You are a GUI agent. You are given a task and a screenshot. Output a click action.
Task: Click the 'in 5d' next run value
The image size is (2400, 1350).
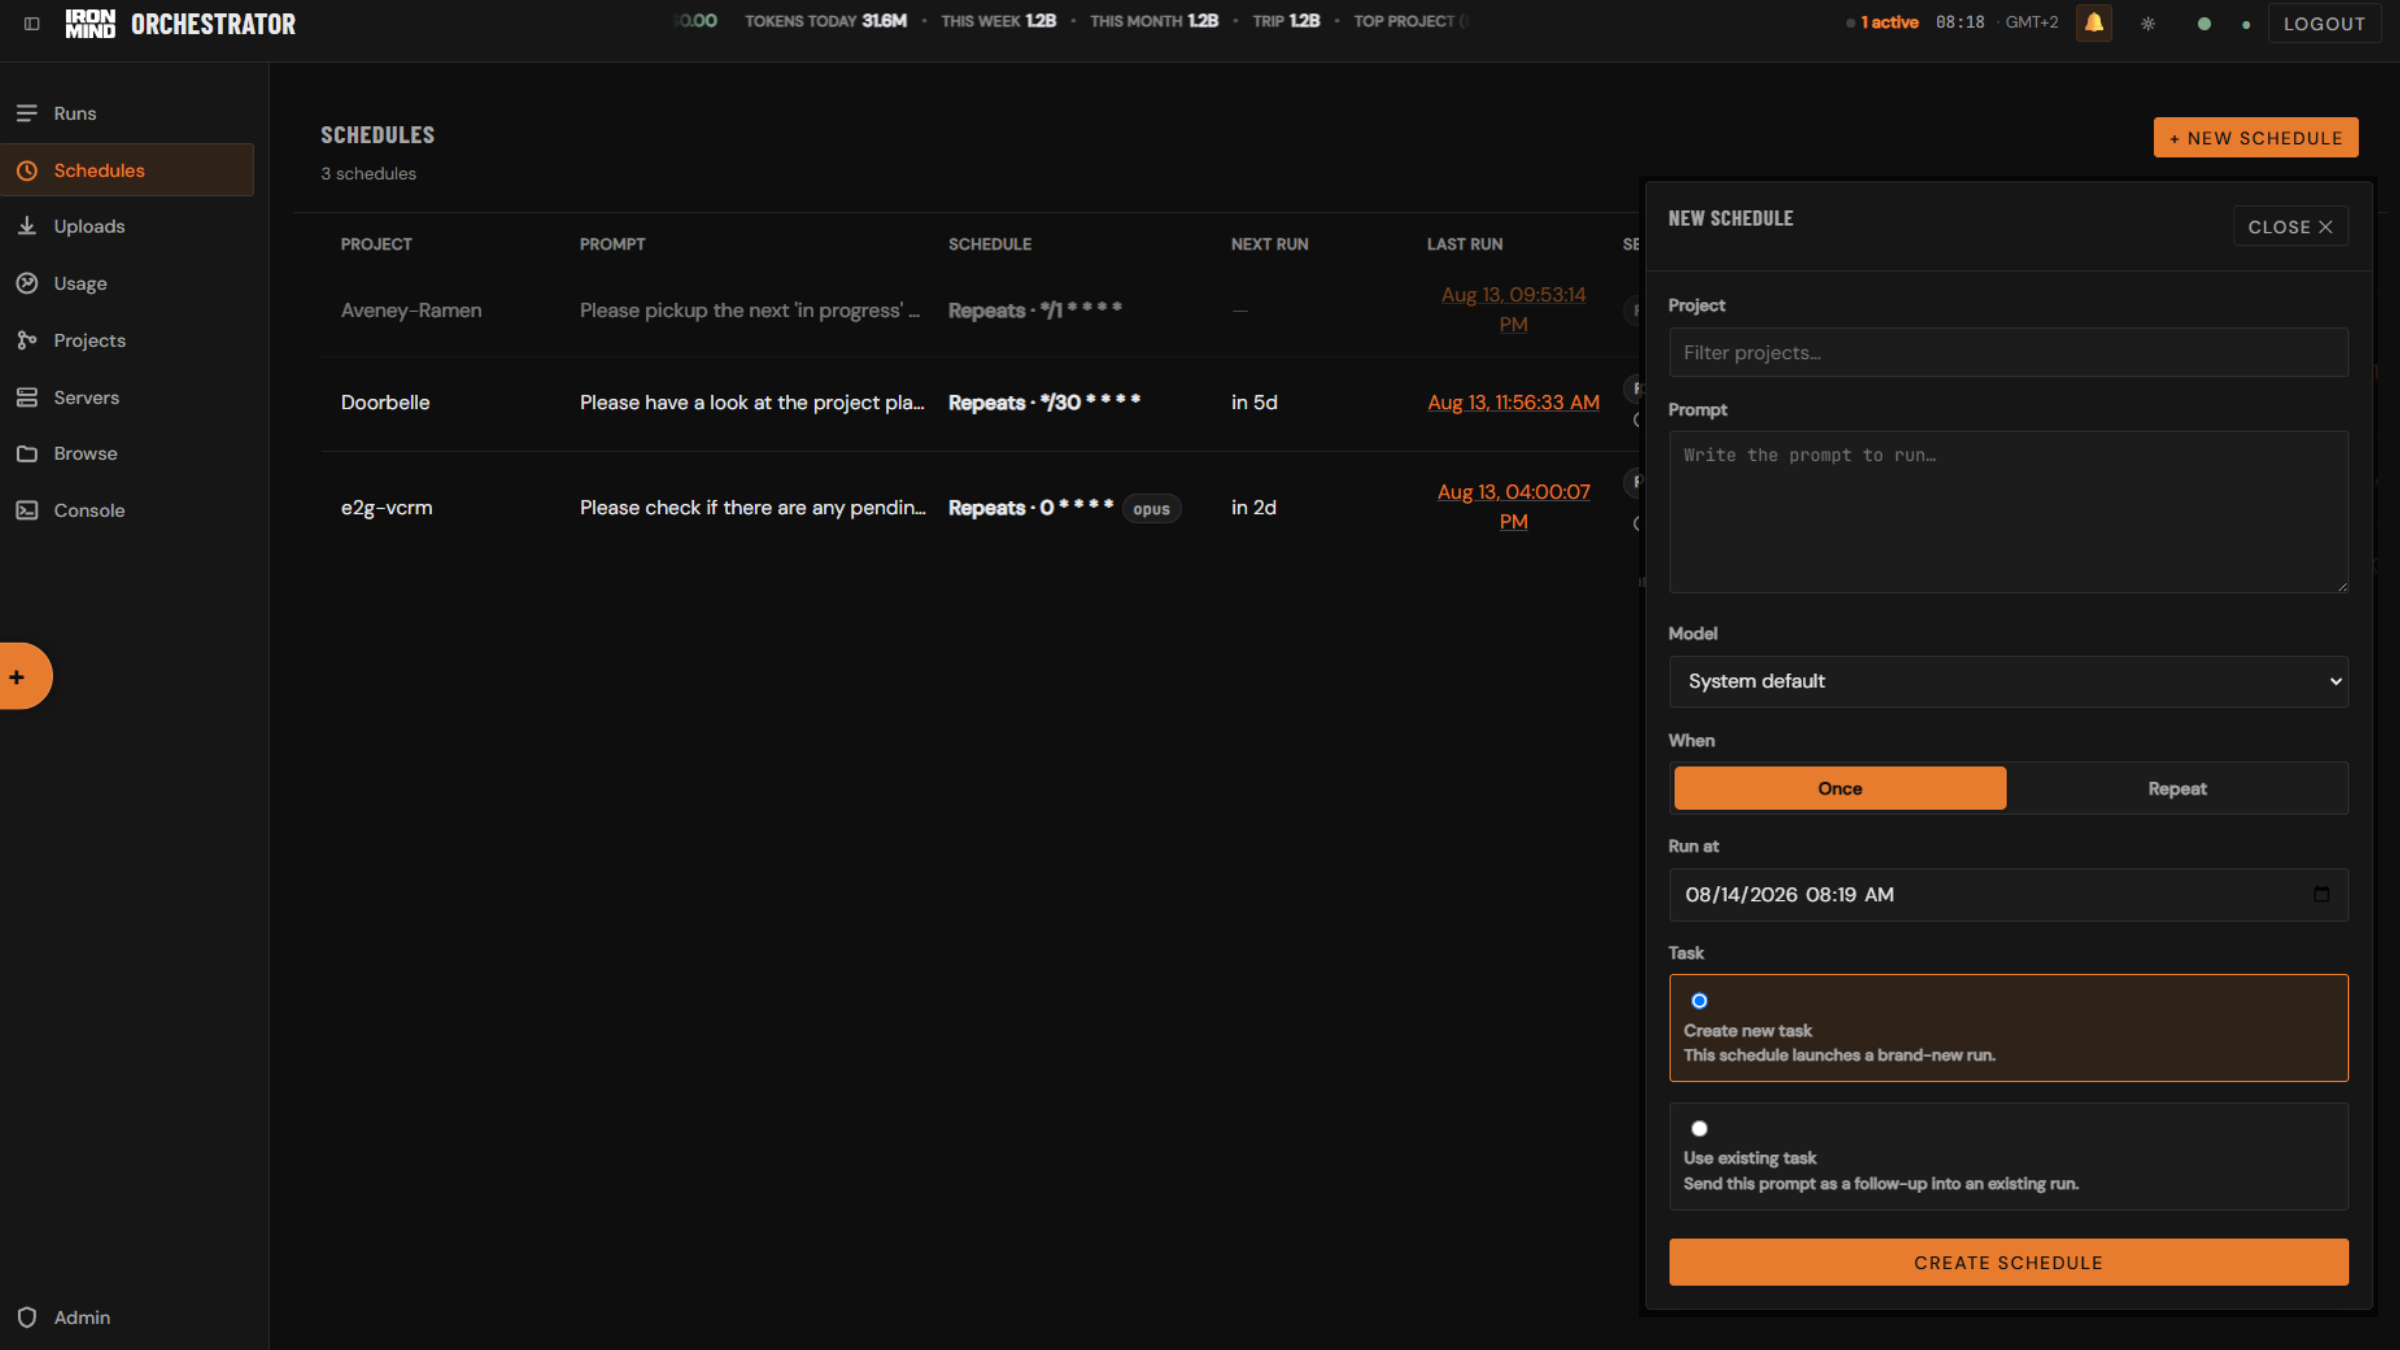coord(1254,402)
